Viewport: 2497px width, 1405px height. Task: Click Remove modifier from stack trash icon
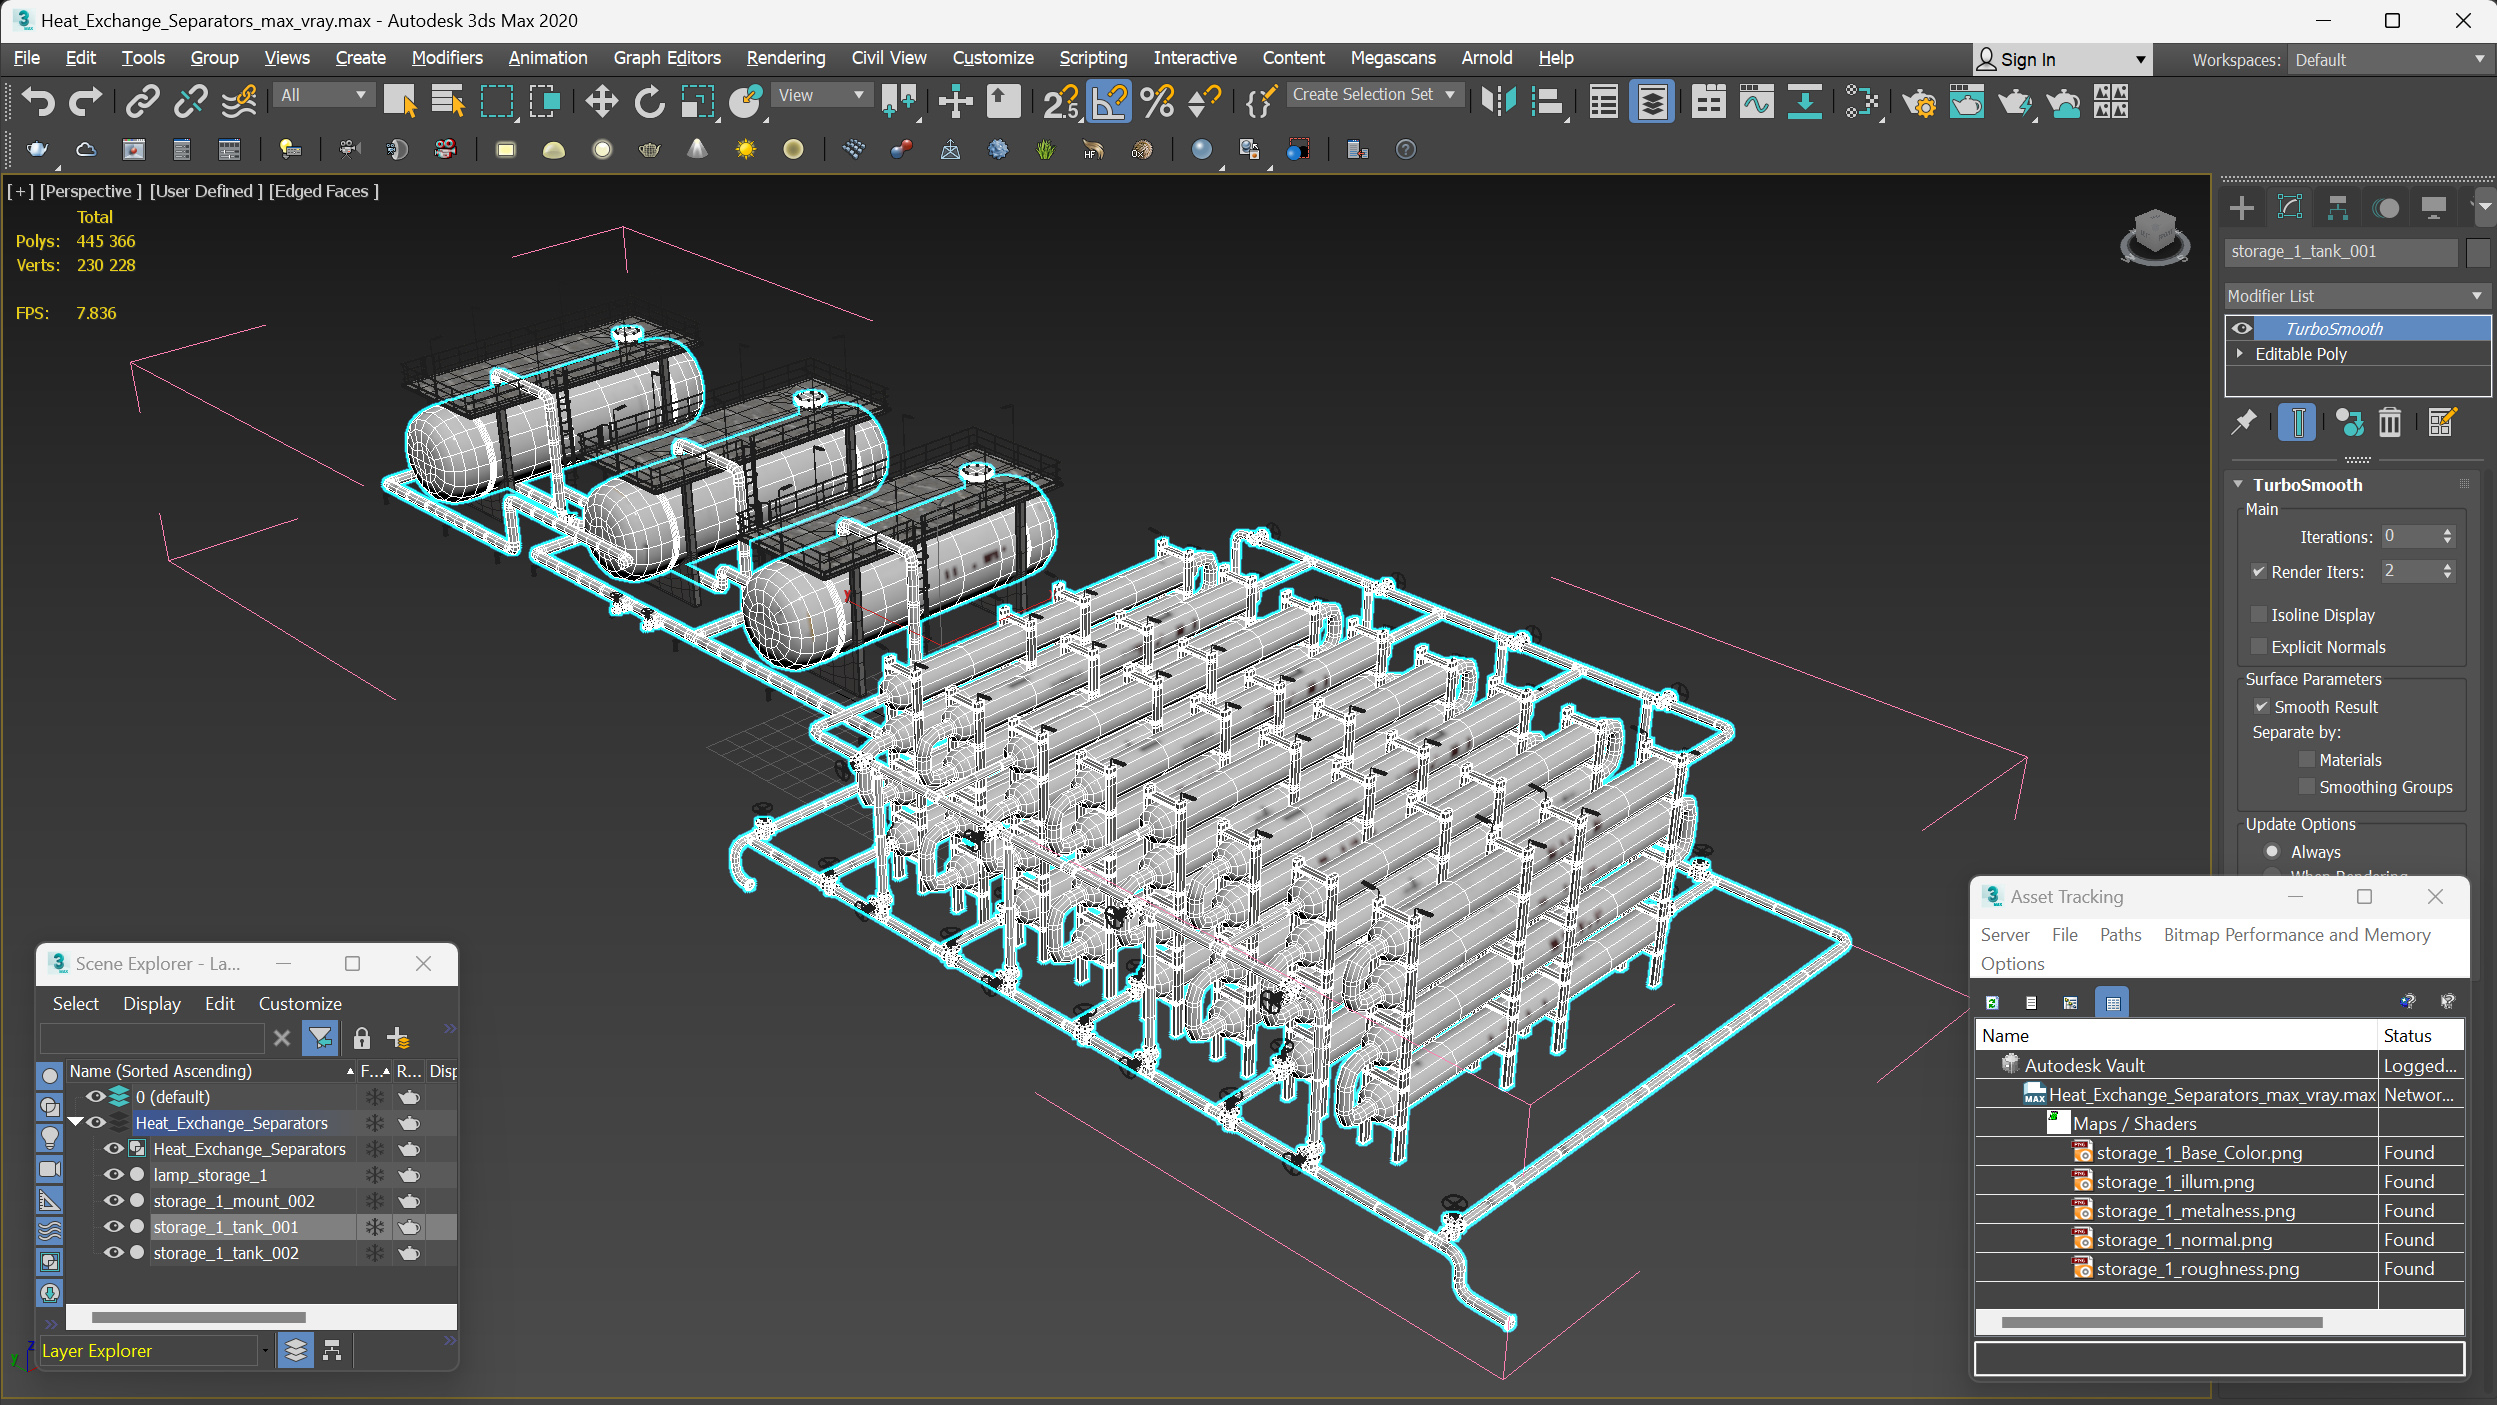click(x=2389, y=422)
